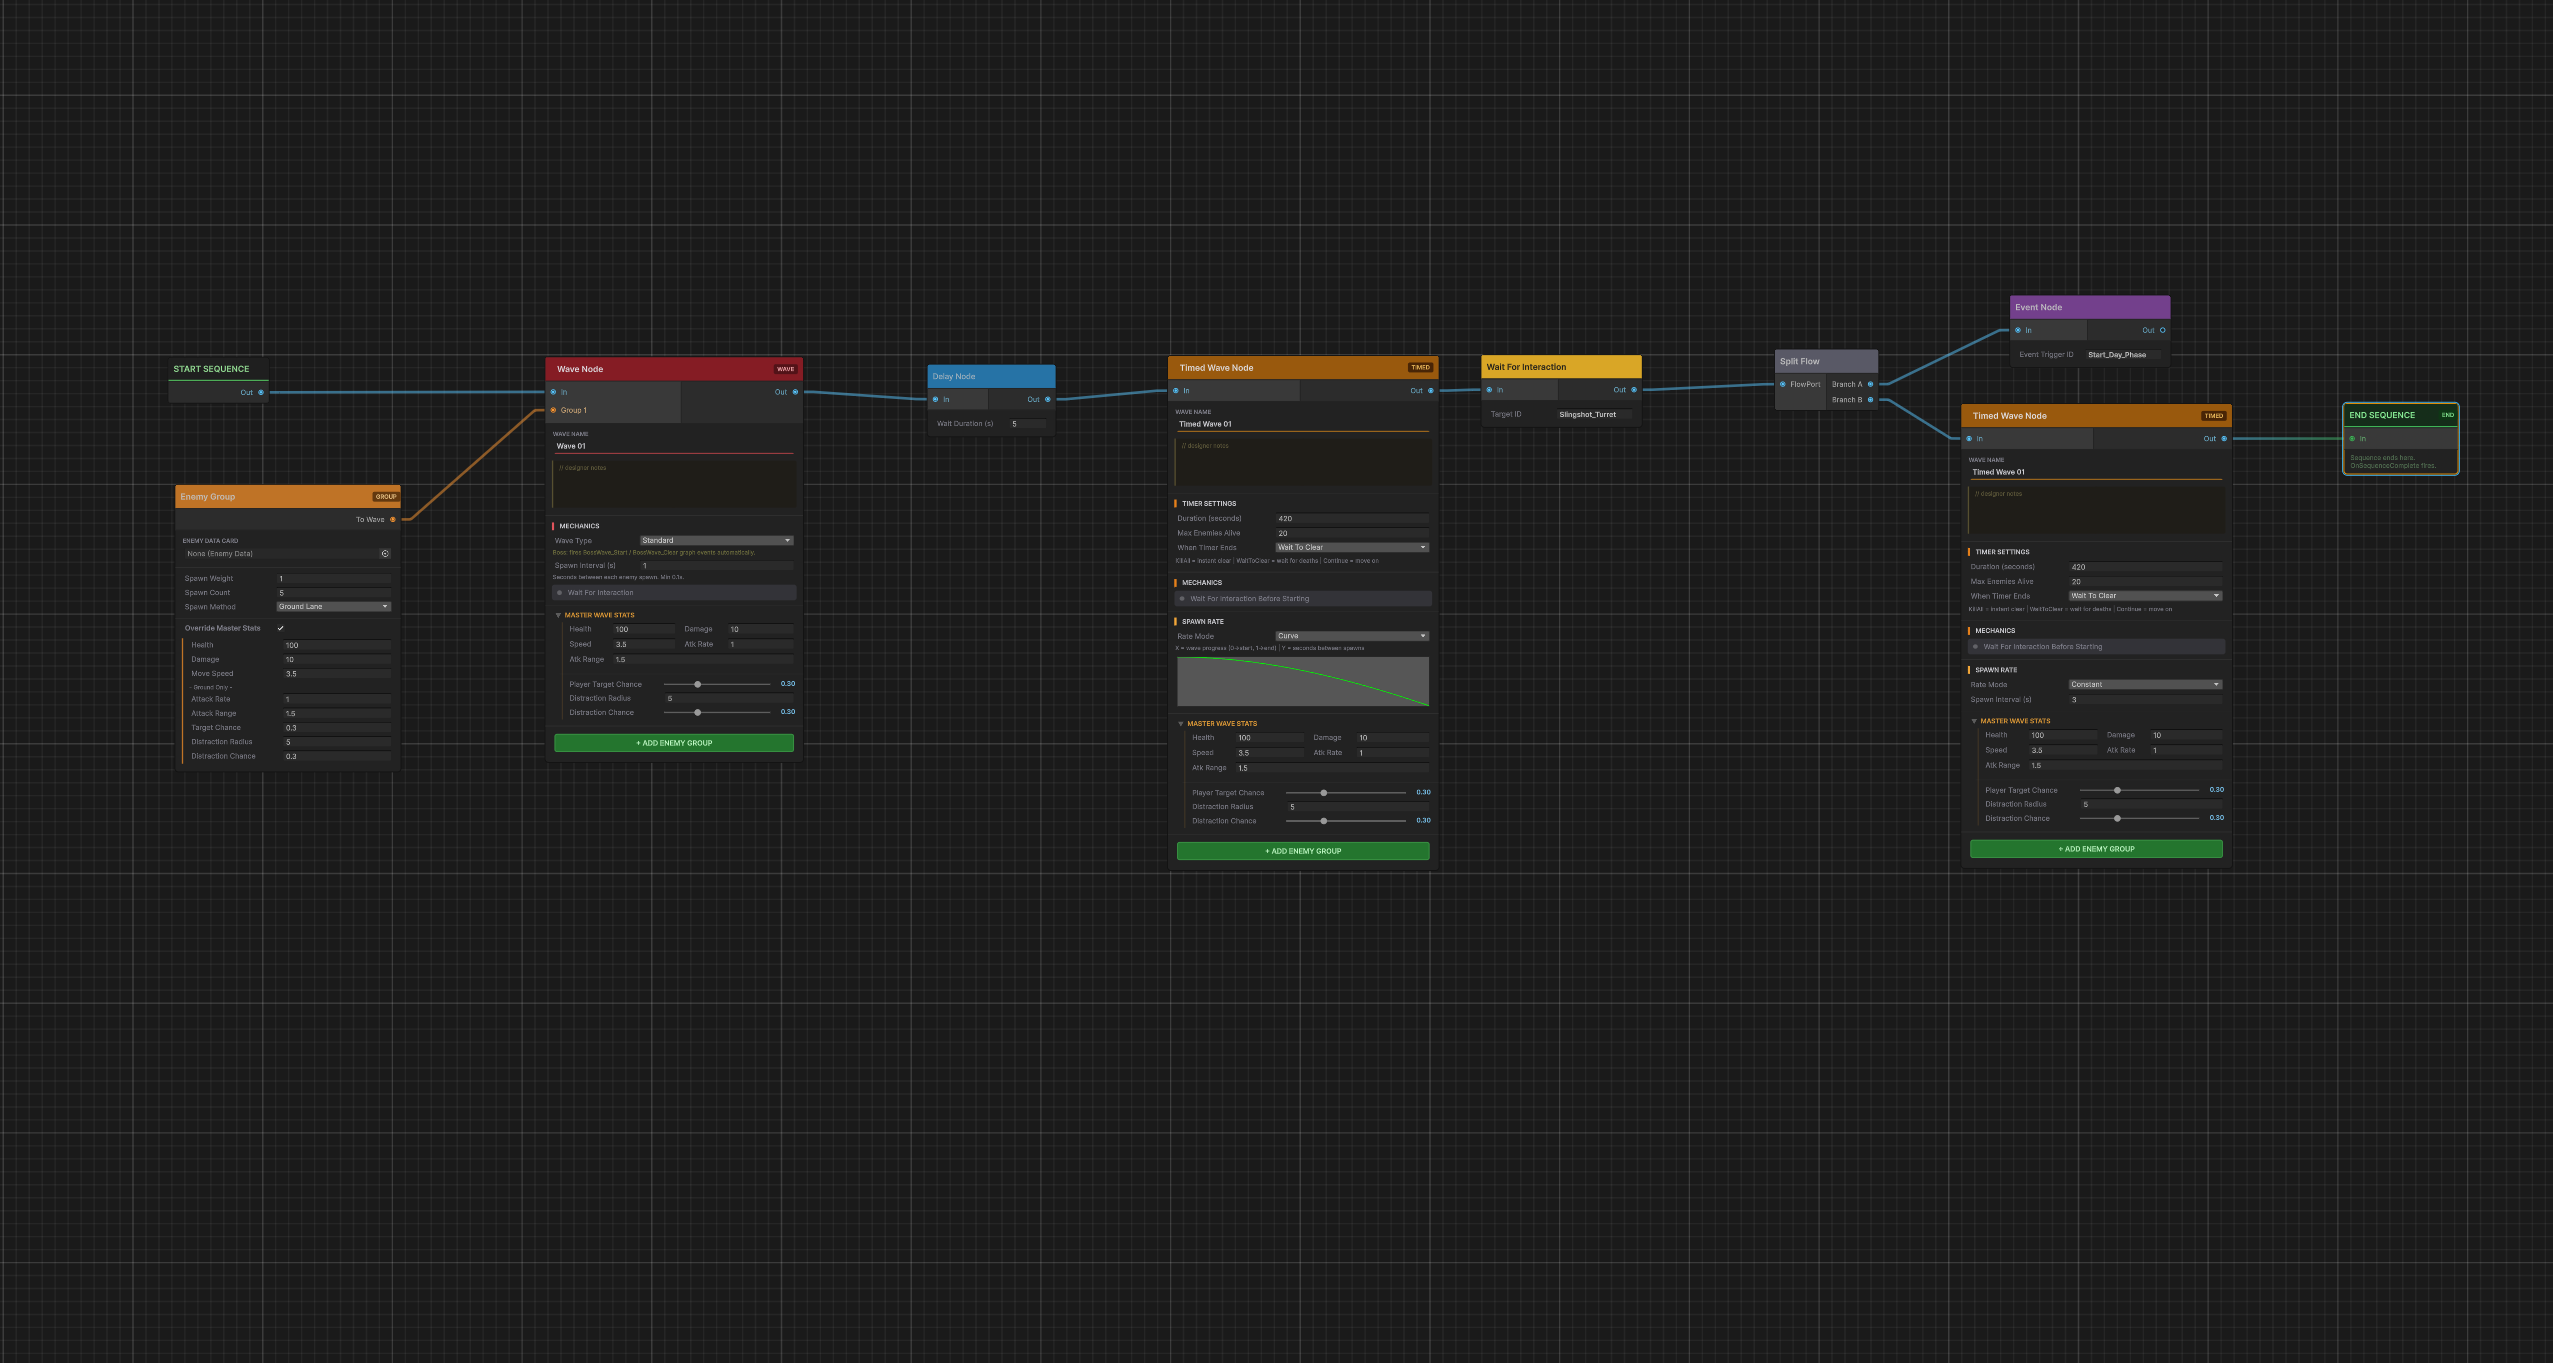Screen dimensions: 2553x1363
Task: Open the object picker for Enemy Data Card
Action: [385, 553]
